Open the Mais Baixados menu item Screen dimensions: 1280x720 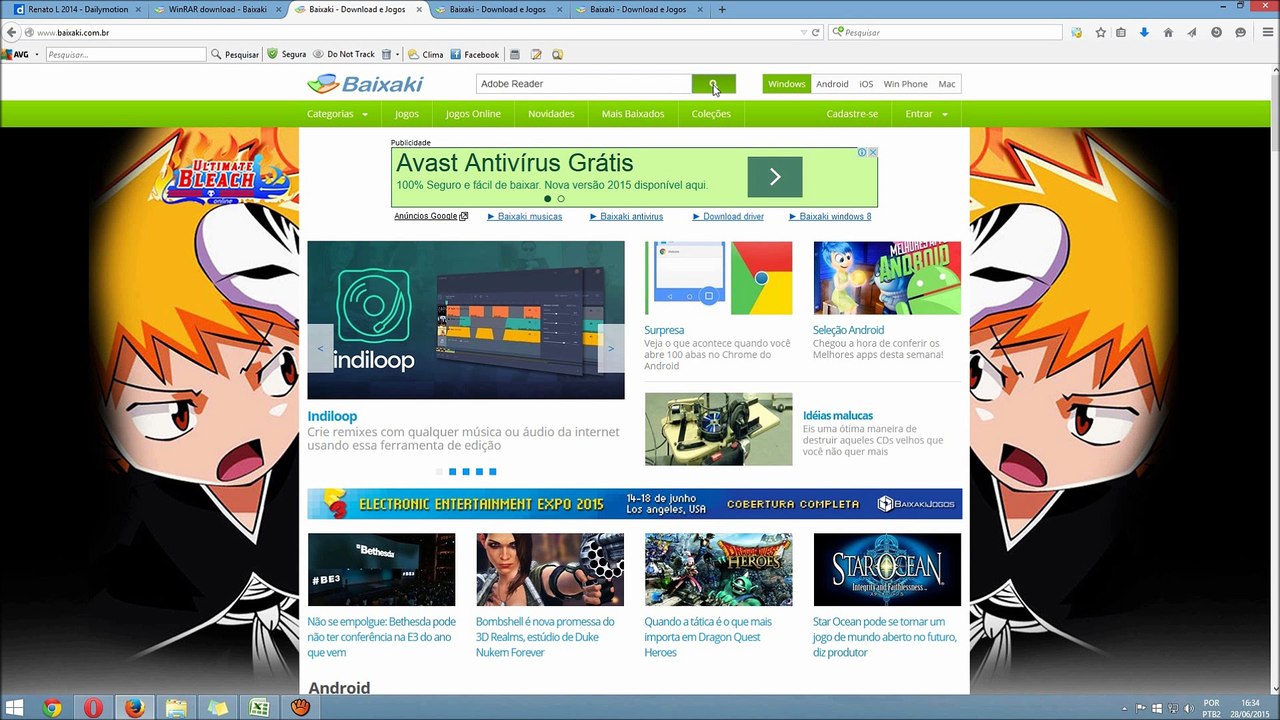coord(633,114)
